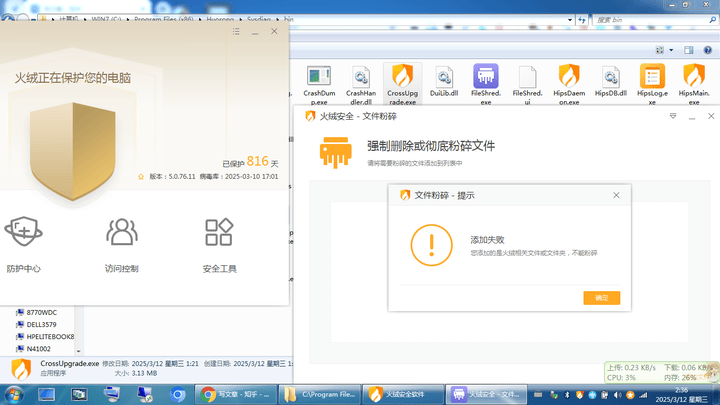Select the FileShred.exe file icon
The height and width of the screenshot is (405, 720).
[x=486, y=76]
